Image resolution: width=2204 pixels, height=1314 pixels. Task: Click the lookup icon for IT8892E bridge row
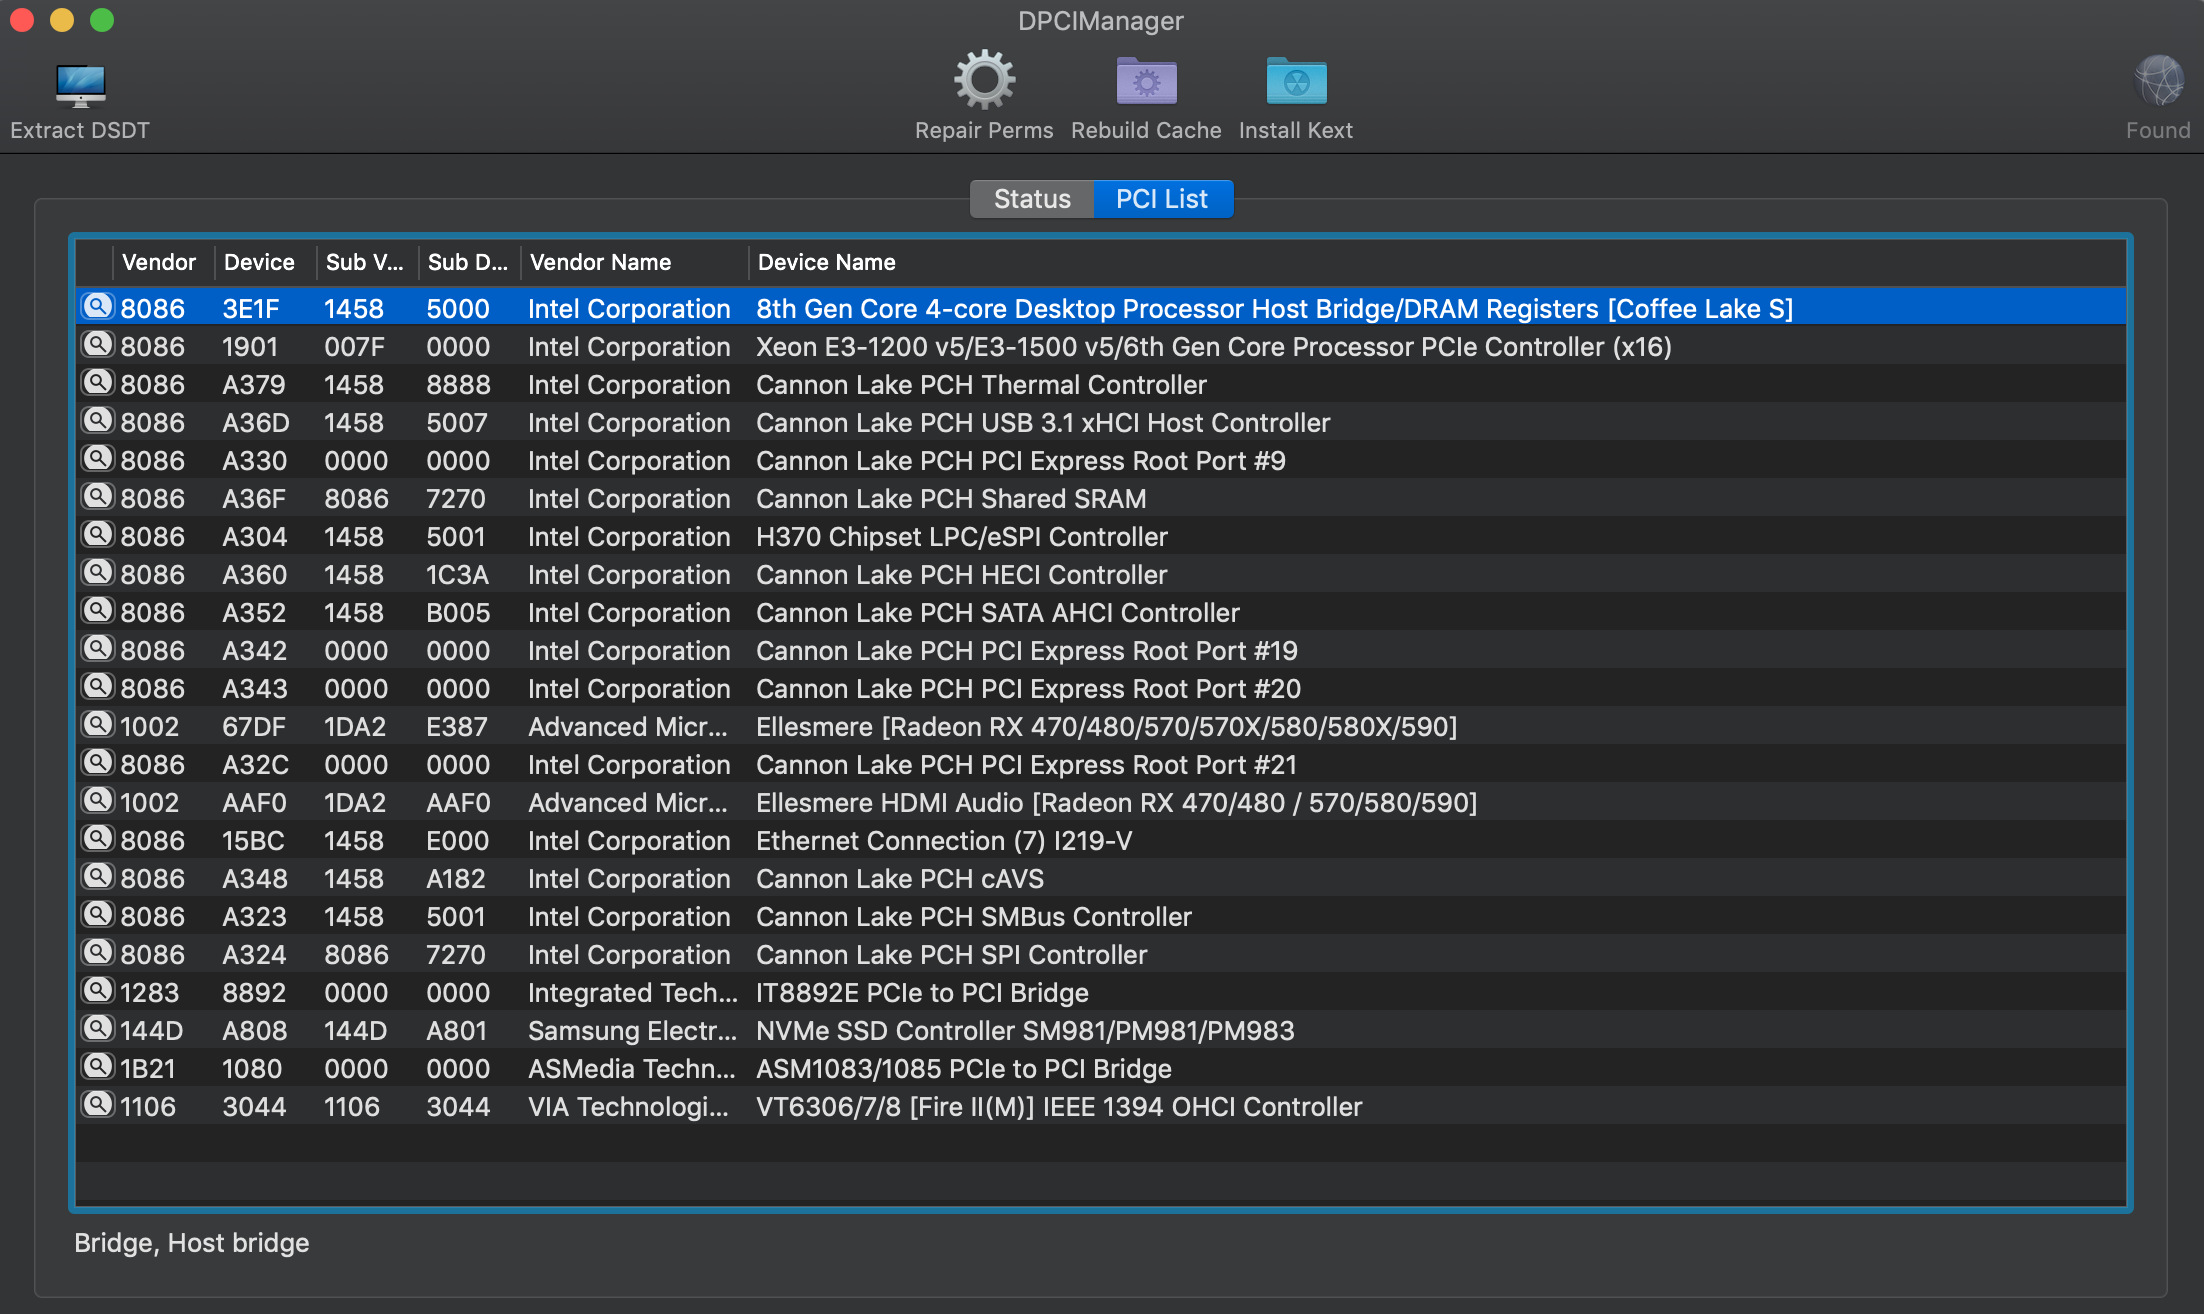pyautogui.click(x=97, y=990)
